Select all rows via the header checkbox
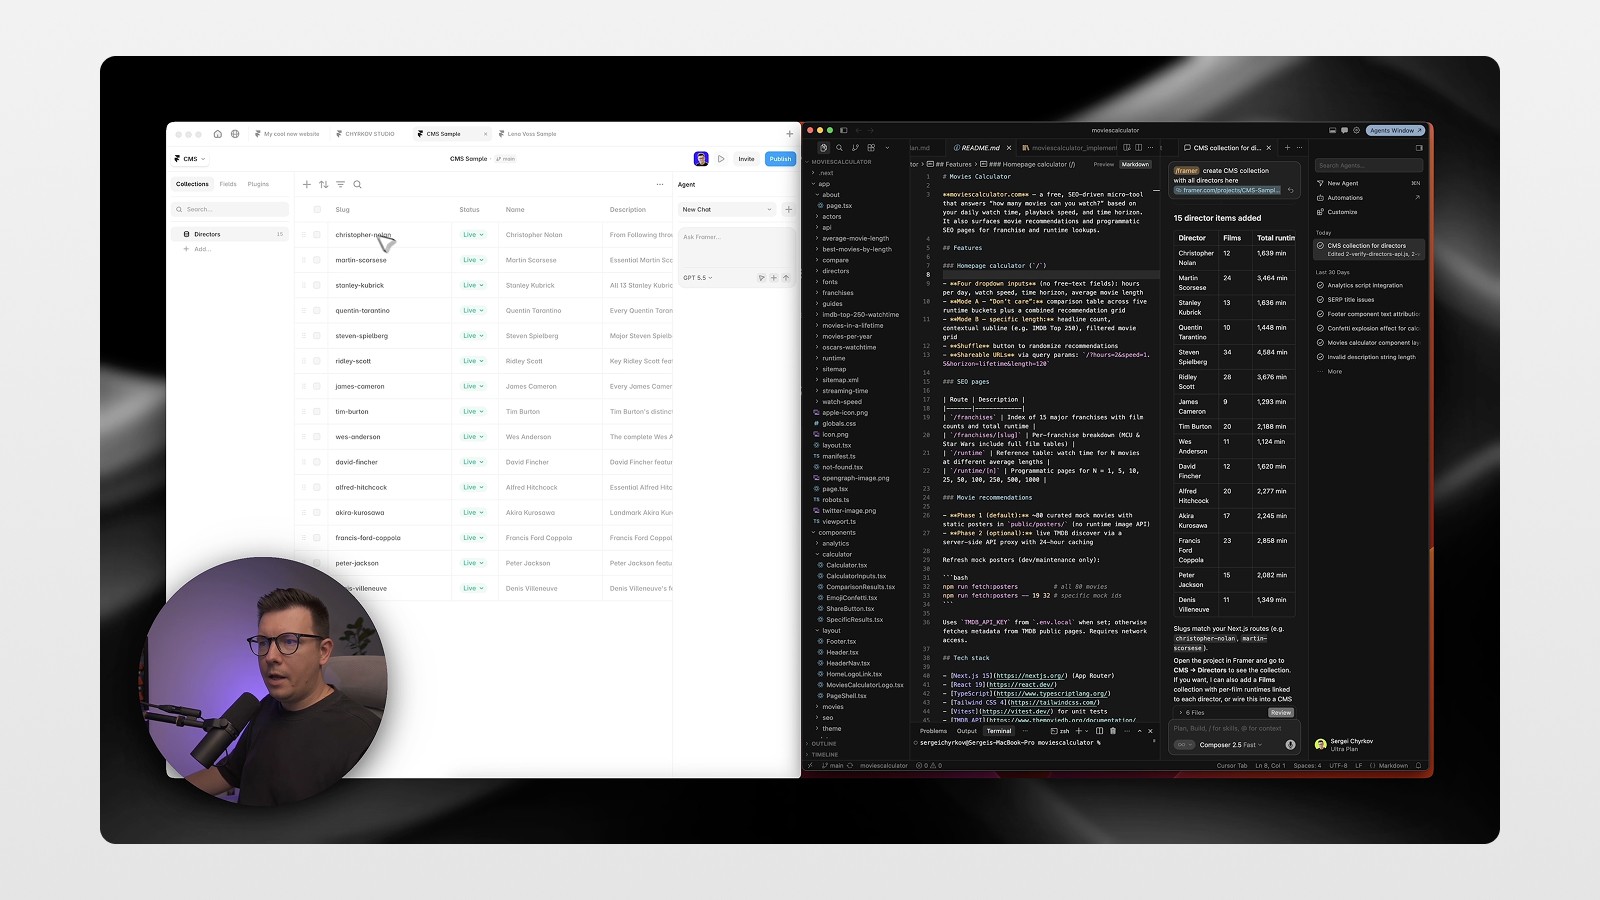Viewport: 1600px width, 900px height. [x=317, y=210]
